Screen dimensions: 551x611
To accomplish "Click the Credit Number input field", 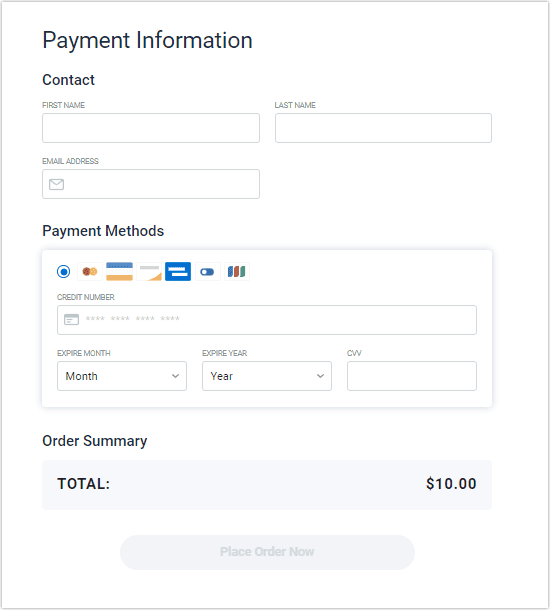I will (x=267, y=320).
